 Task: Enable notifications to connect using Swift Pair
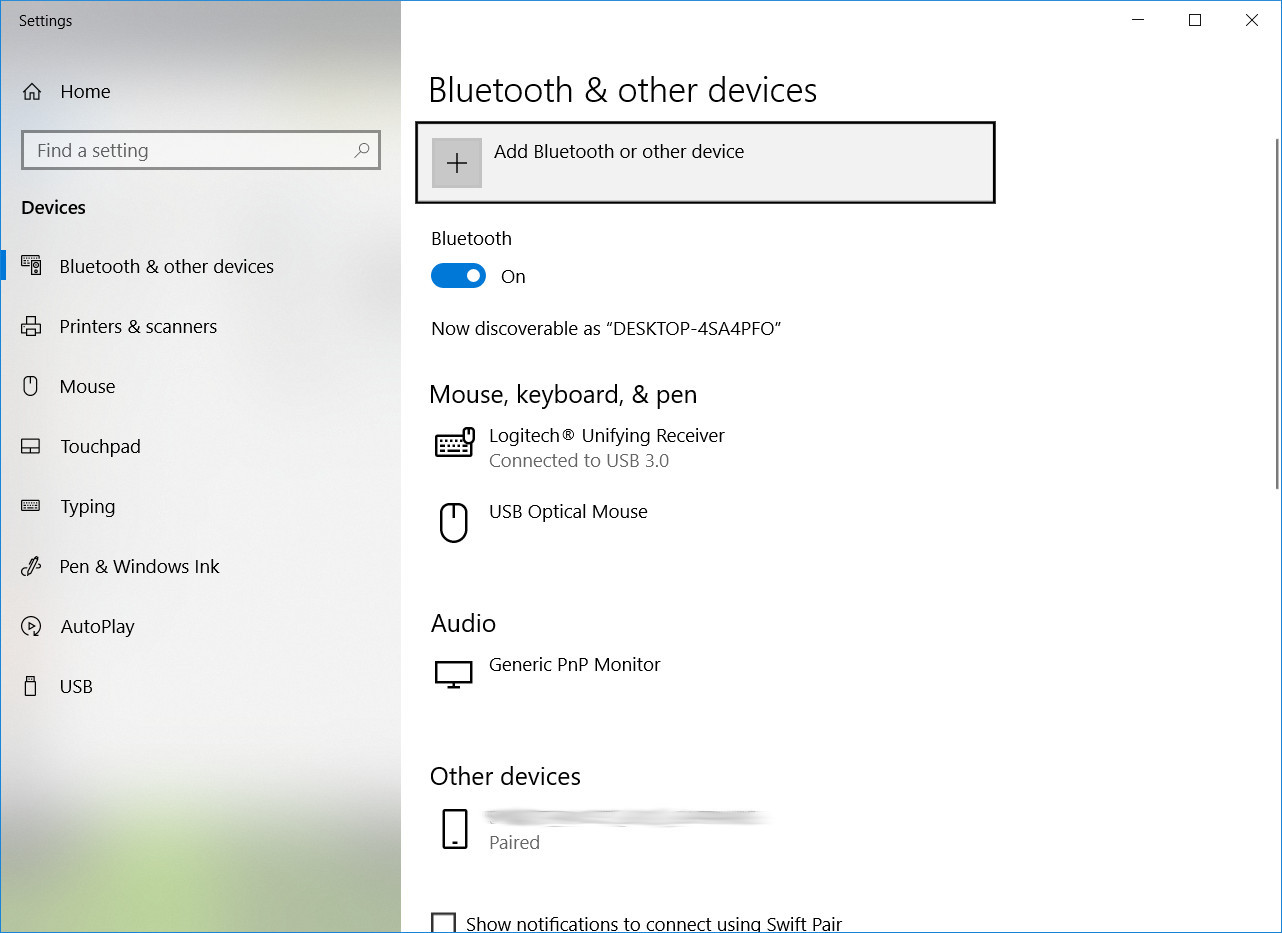pyautogui.click(x=443, y=921)
